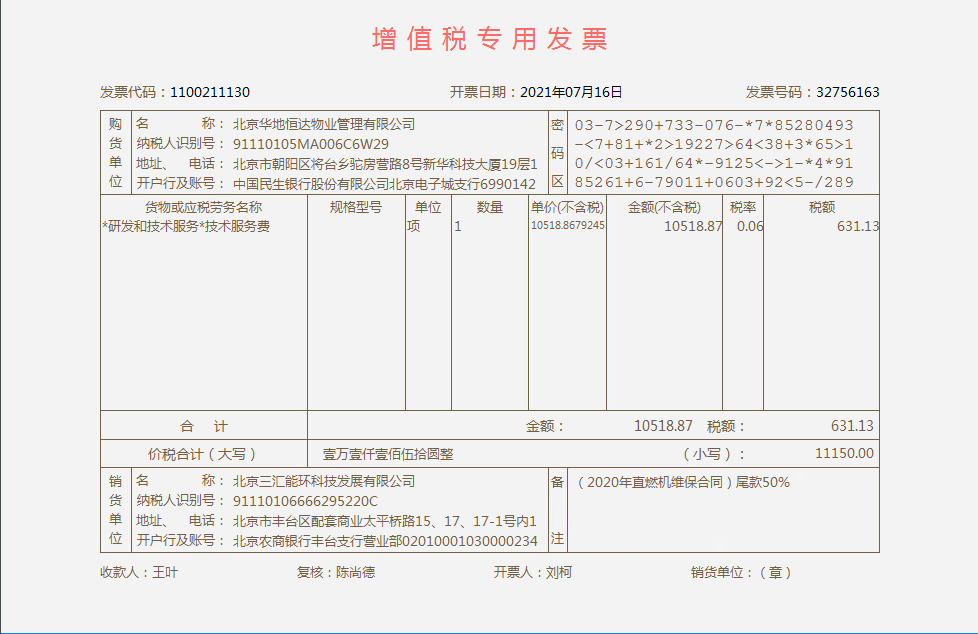Select the service item 研发和技术服务 技术服务费
Viewport: 978px width, 634px height.
(187, 226)
